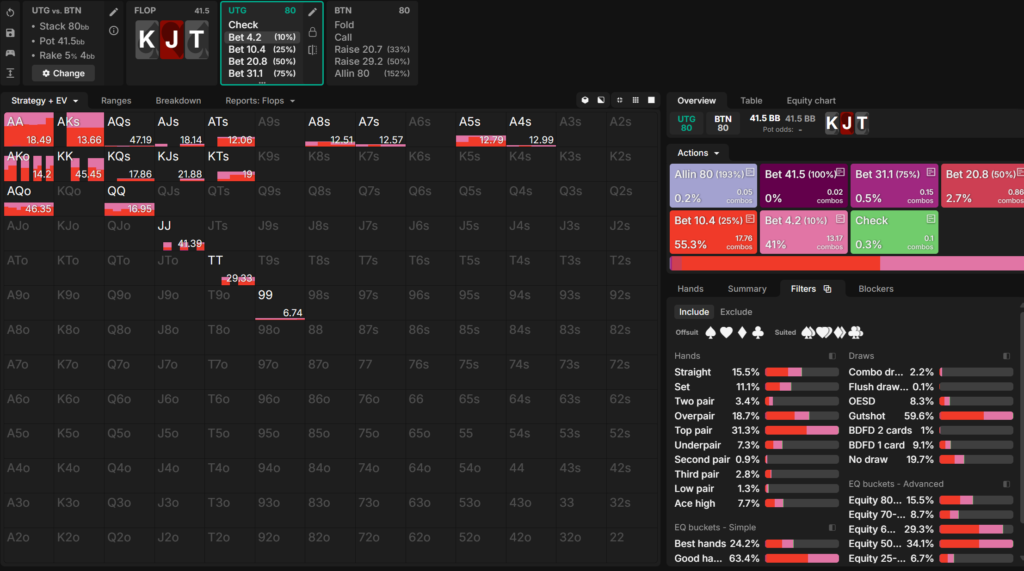
Task: Click the game controller practice icon
Action: pyautogui.click(x=10, y=52)
